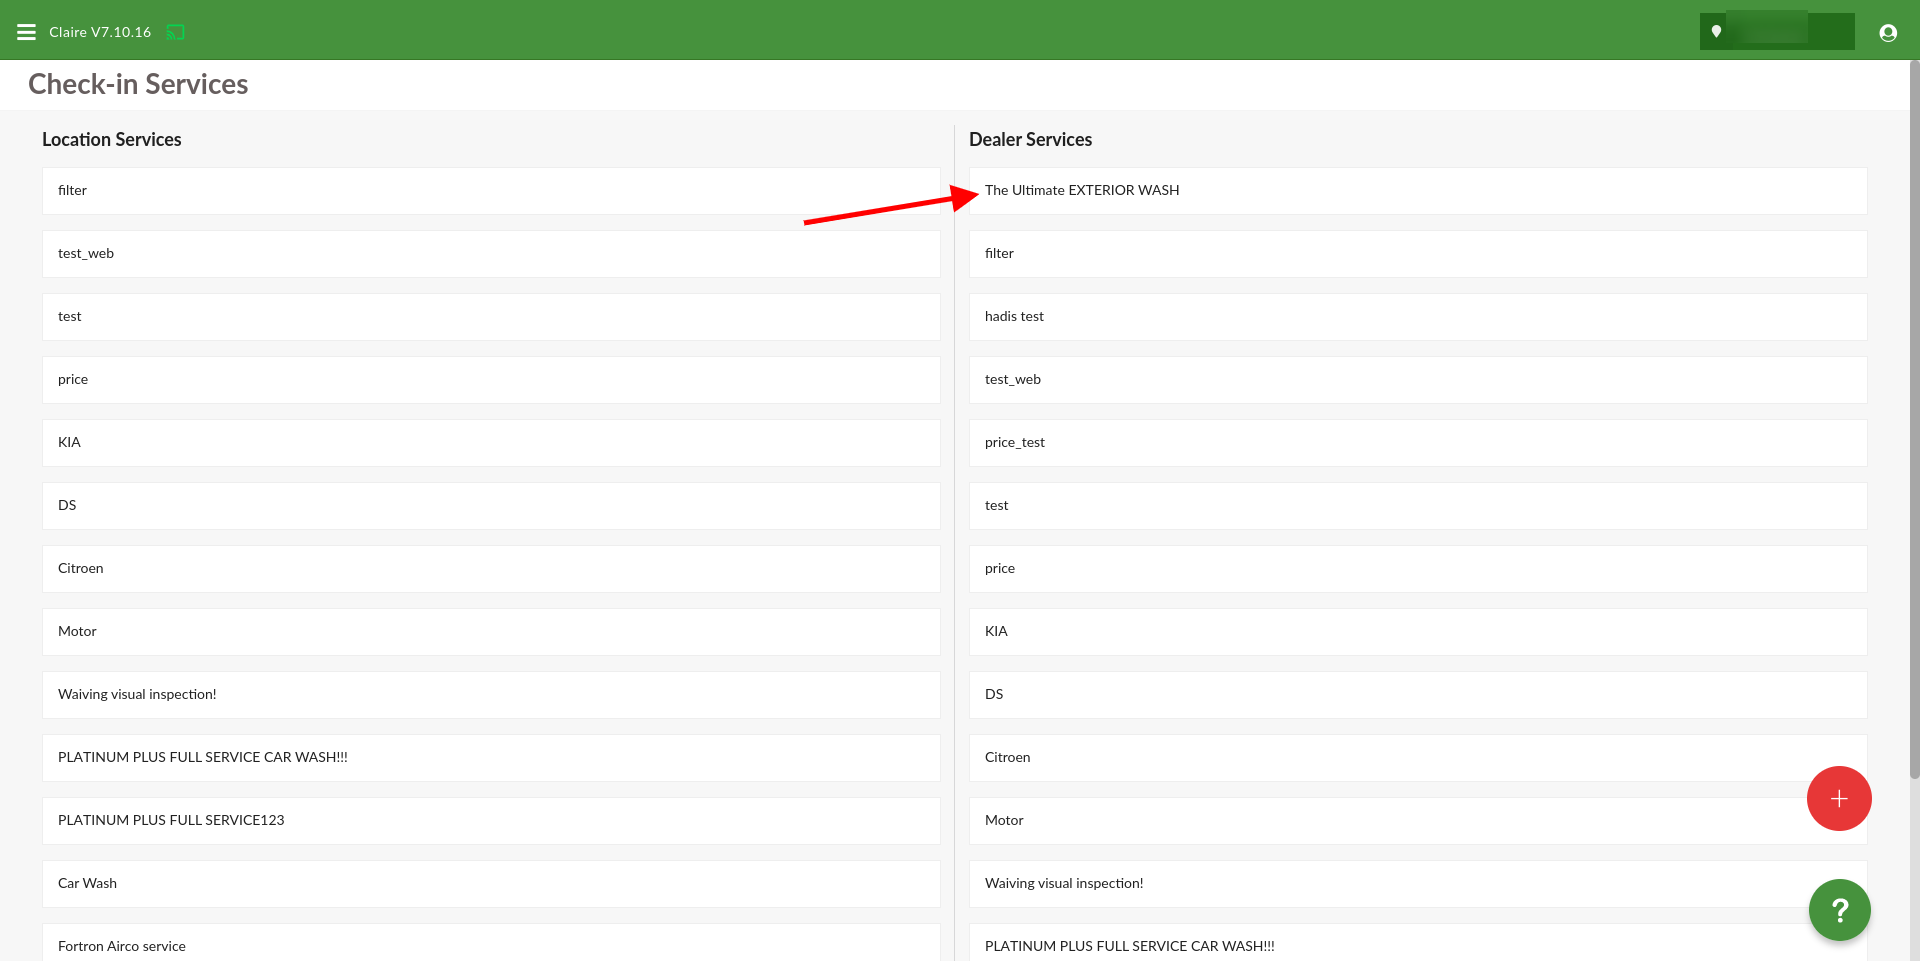Click the green cast screen icon
This screenshot has width=1920, height=961.
click(175, 32)
